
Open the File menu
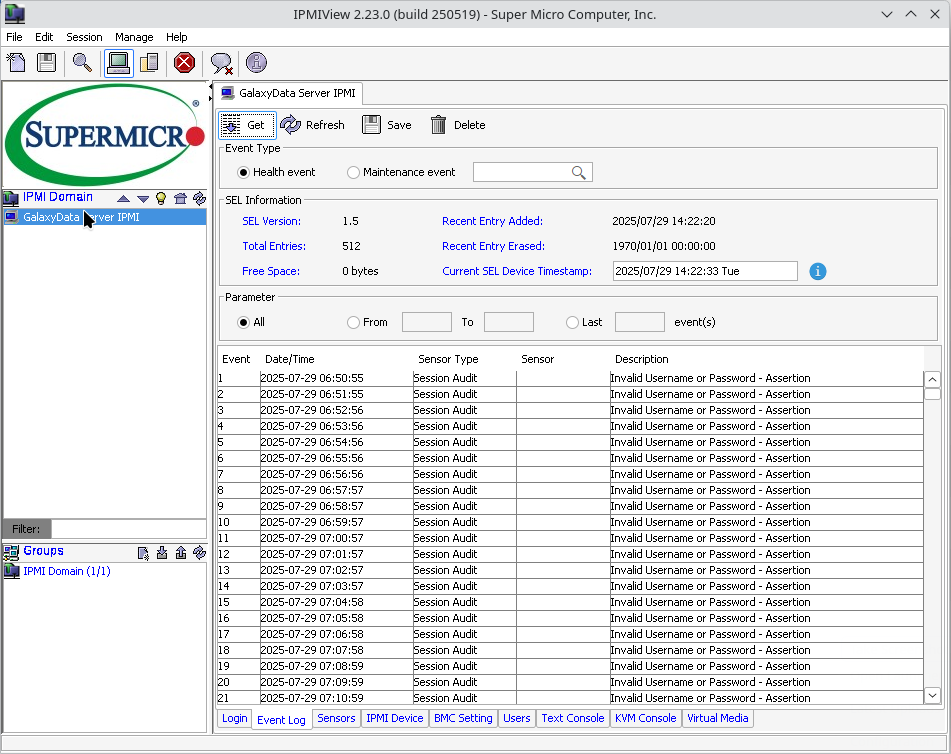click(14, 37)
